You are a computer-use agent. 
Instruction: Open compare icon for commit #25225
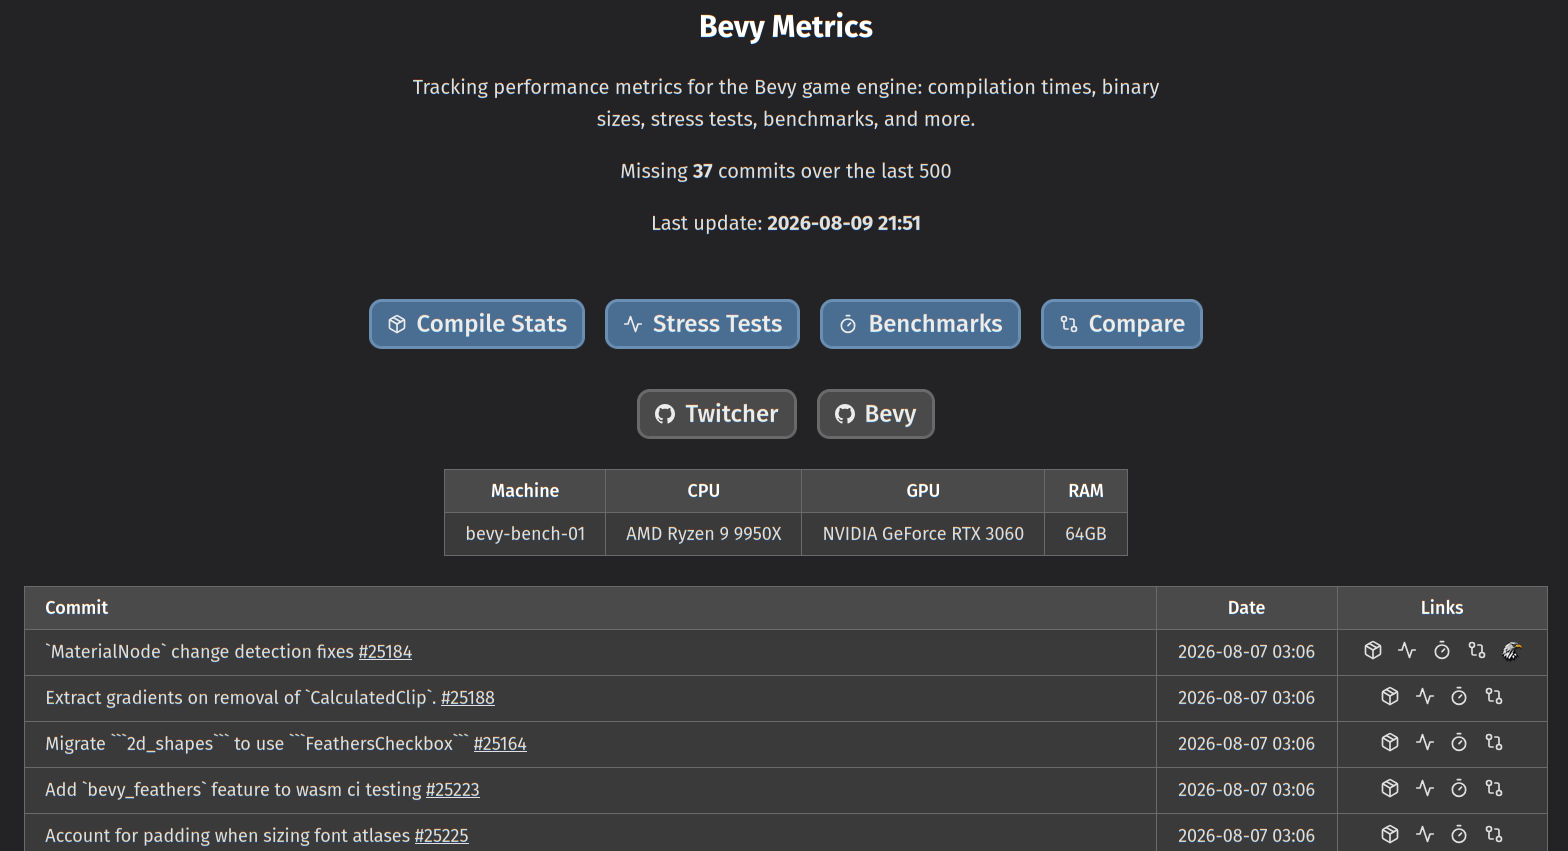[x=1494, y=834]
